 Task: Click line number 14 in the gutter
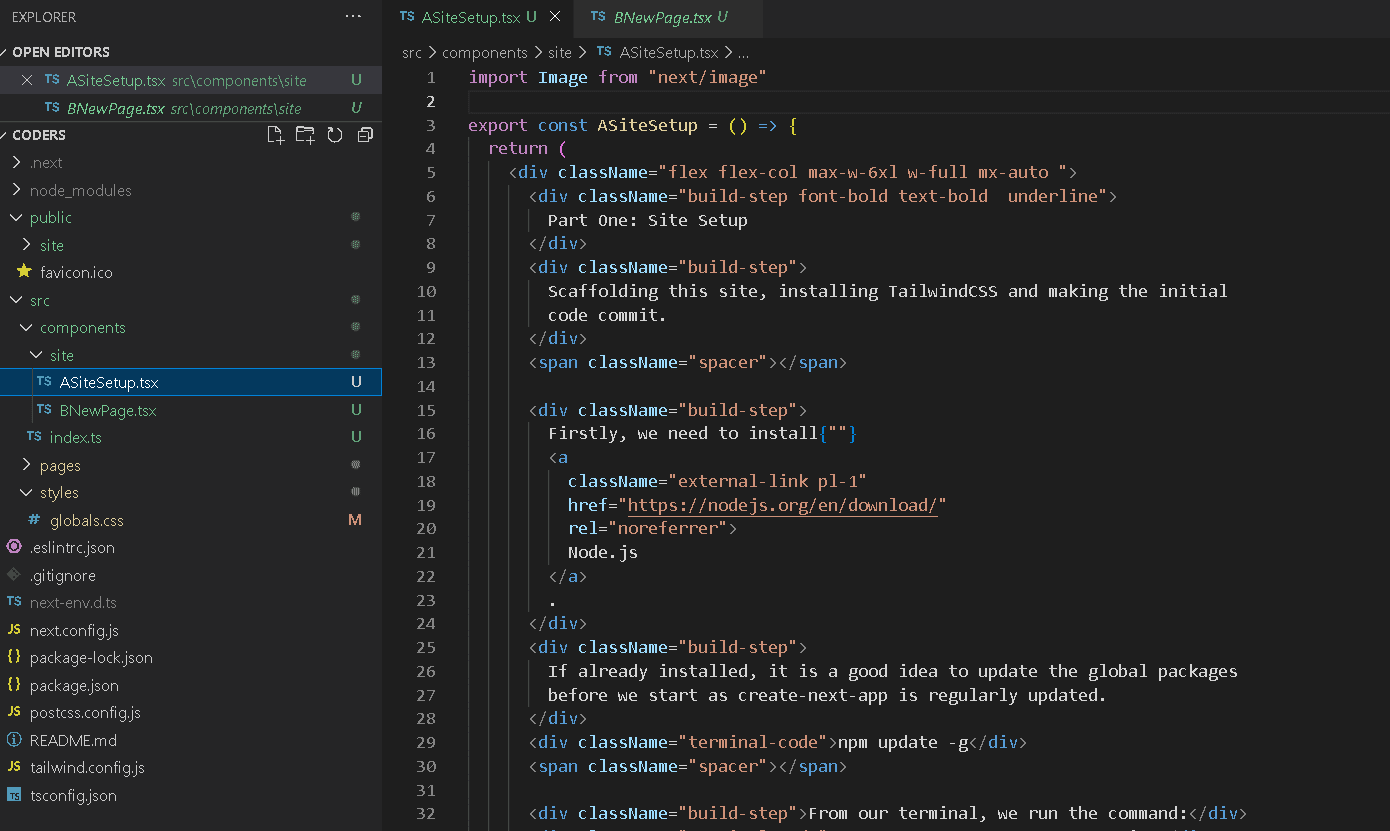coord(426,386)
